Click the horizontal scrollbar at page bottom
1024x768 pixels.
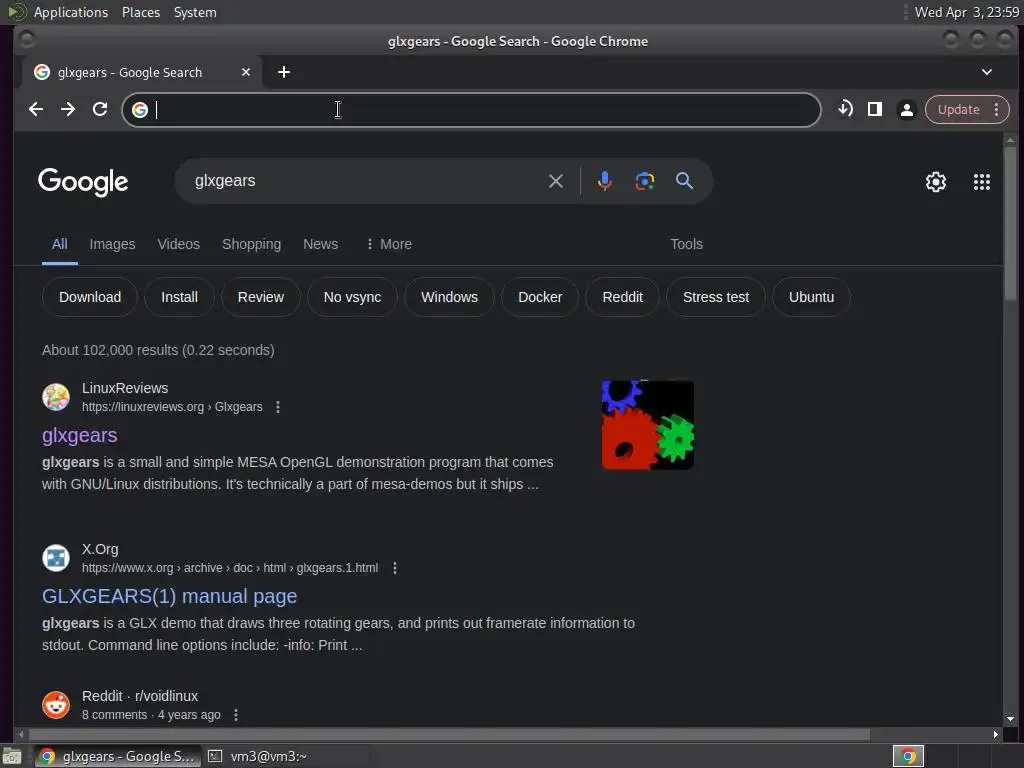pyautogui.click(x=447, y=735)
